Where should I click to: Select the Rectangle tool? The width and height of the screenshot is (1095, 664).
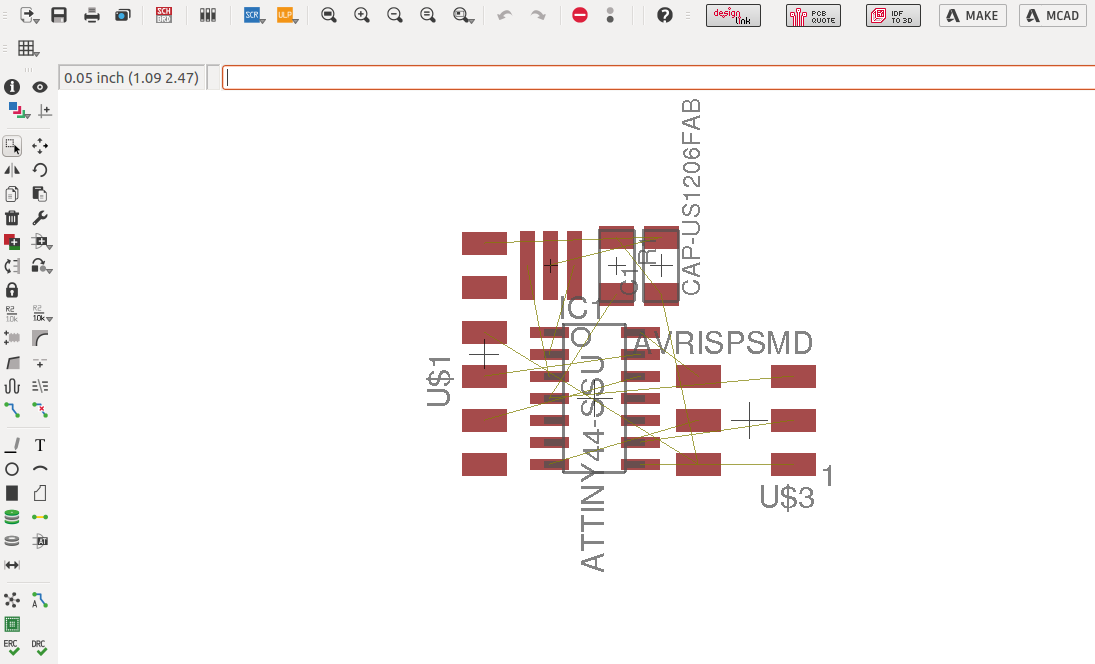[x=12, y=494]
